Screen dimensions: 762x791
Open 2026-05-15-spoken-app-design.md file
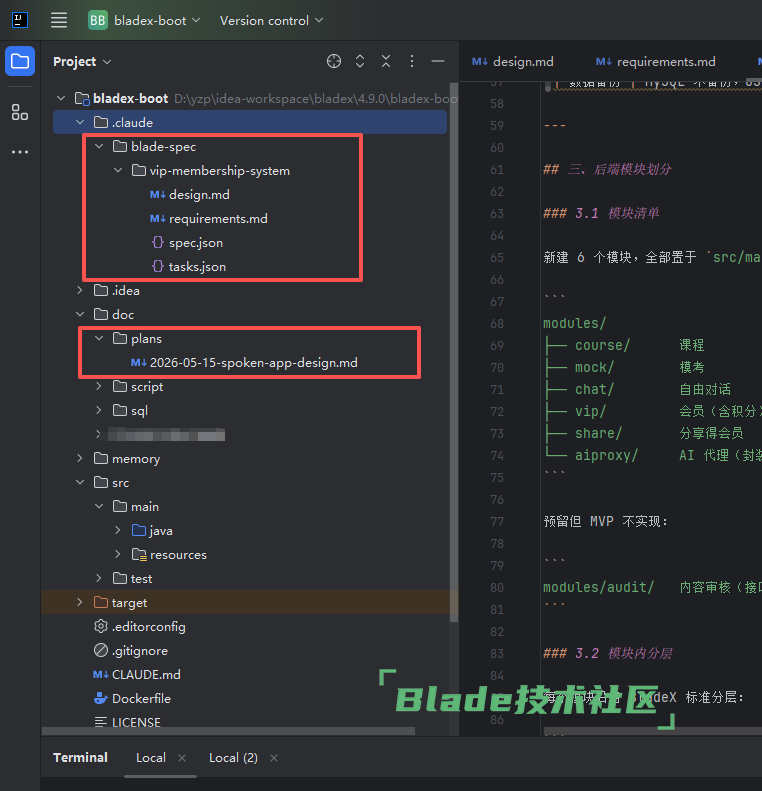[x=254, y=362]
